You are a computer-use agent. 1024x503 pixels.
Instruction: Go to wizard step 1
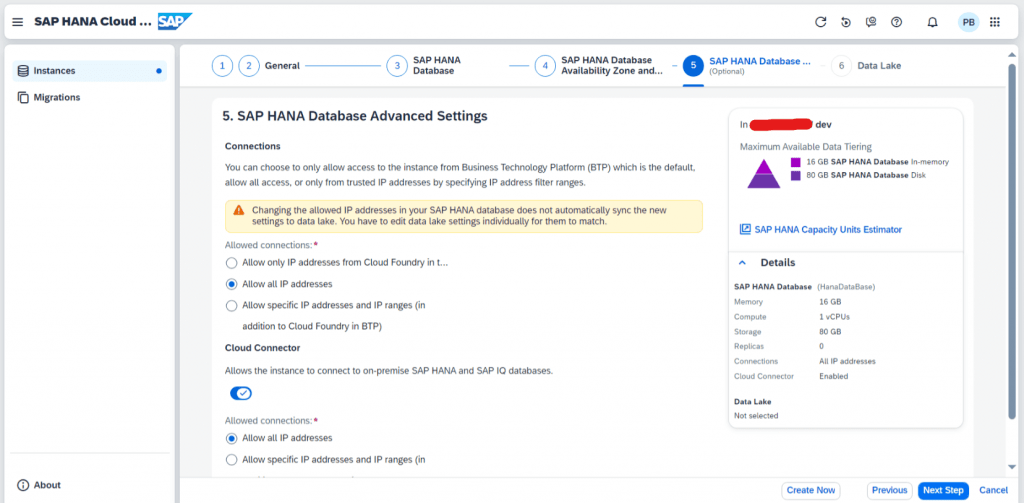(222, 66)
